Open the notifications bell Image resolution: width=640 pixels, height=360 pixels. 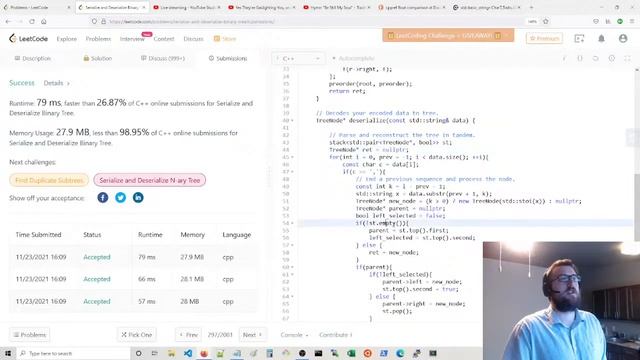coord(601,38)
